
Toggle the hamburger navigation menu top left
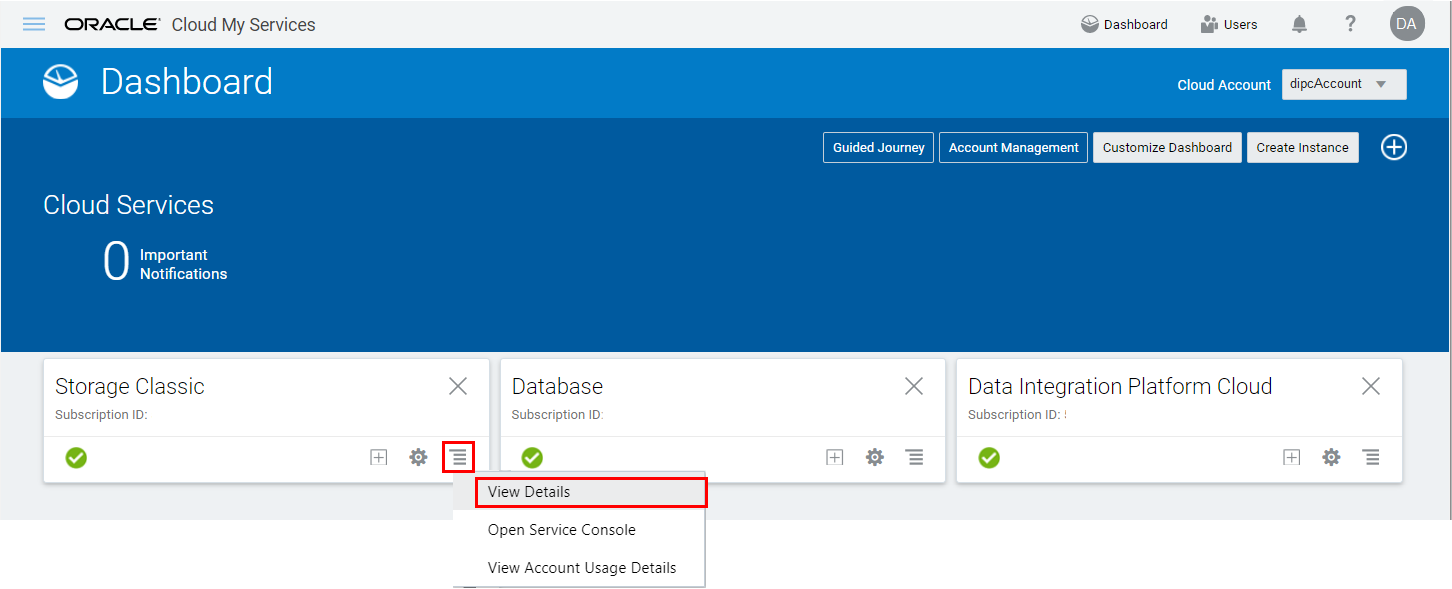[33, 24]
